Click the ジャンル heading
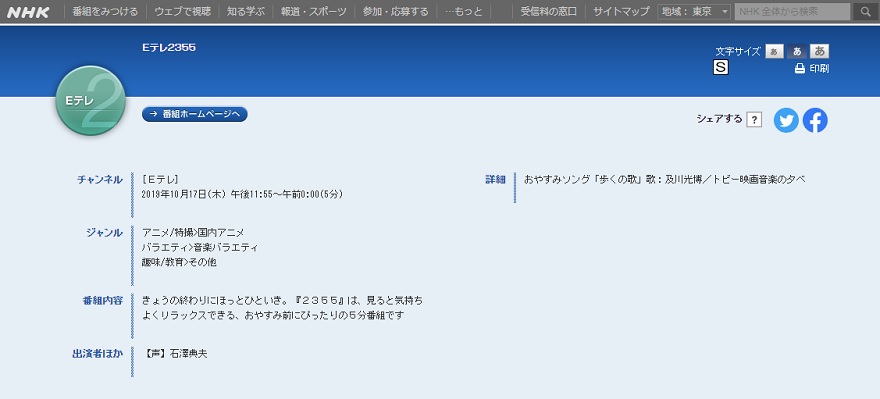This screenshot has height=399, width=880. [x=104, y=233]
